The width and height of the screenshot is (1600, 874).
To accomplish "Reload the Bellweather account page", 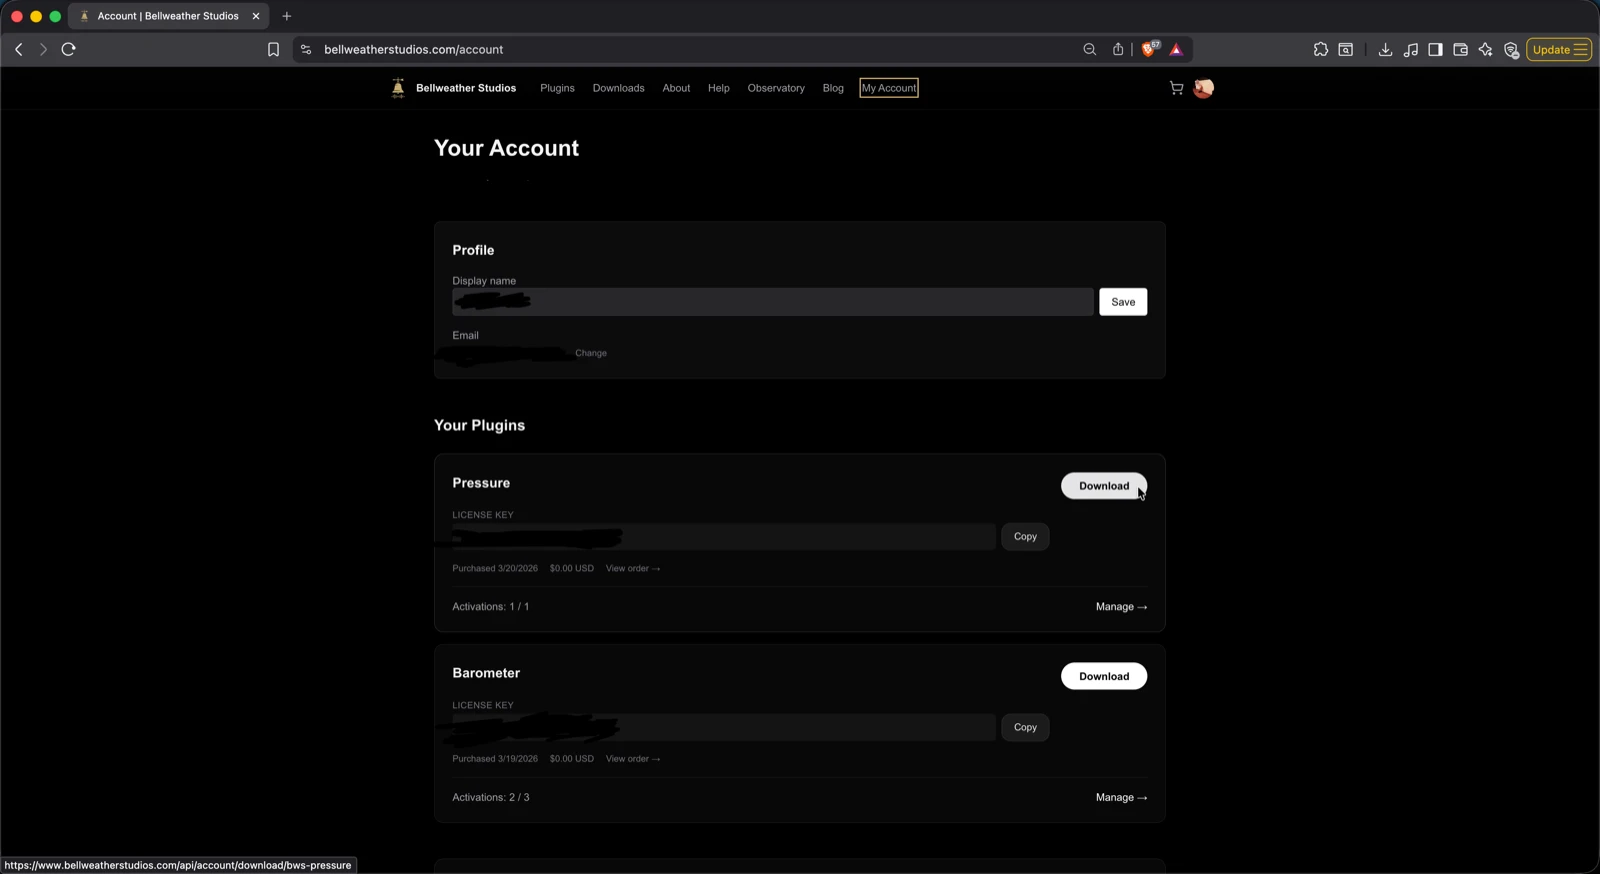I will 69,49.
